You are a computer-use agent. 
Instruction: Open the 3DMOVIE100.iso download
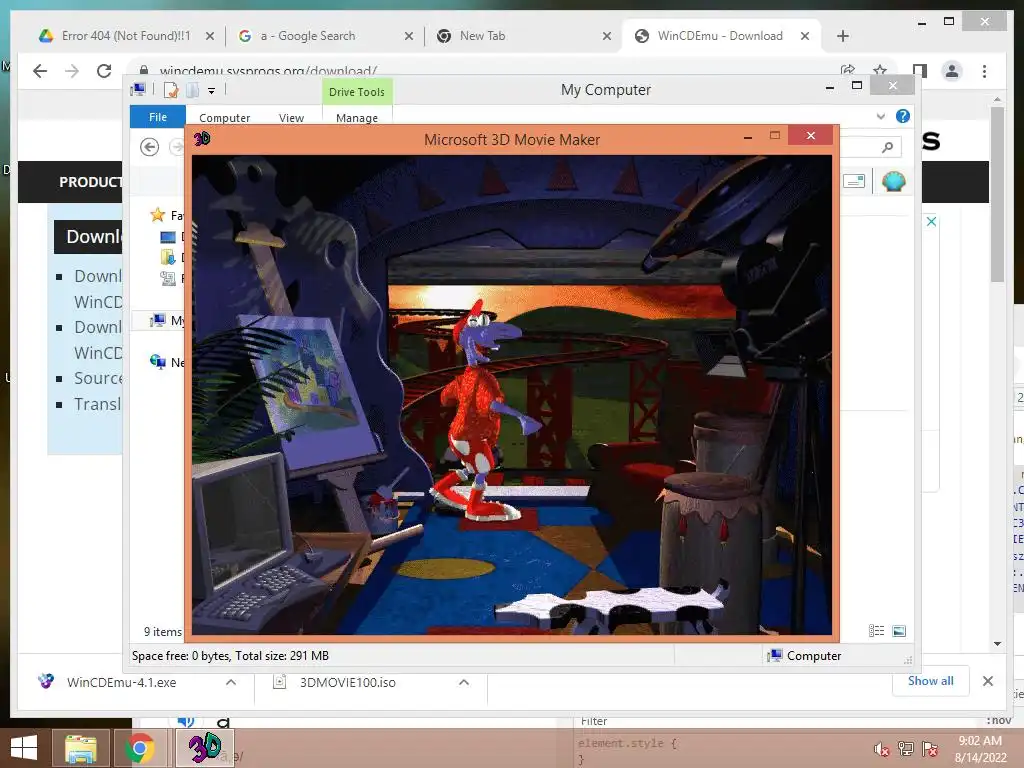347,682
